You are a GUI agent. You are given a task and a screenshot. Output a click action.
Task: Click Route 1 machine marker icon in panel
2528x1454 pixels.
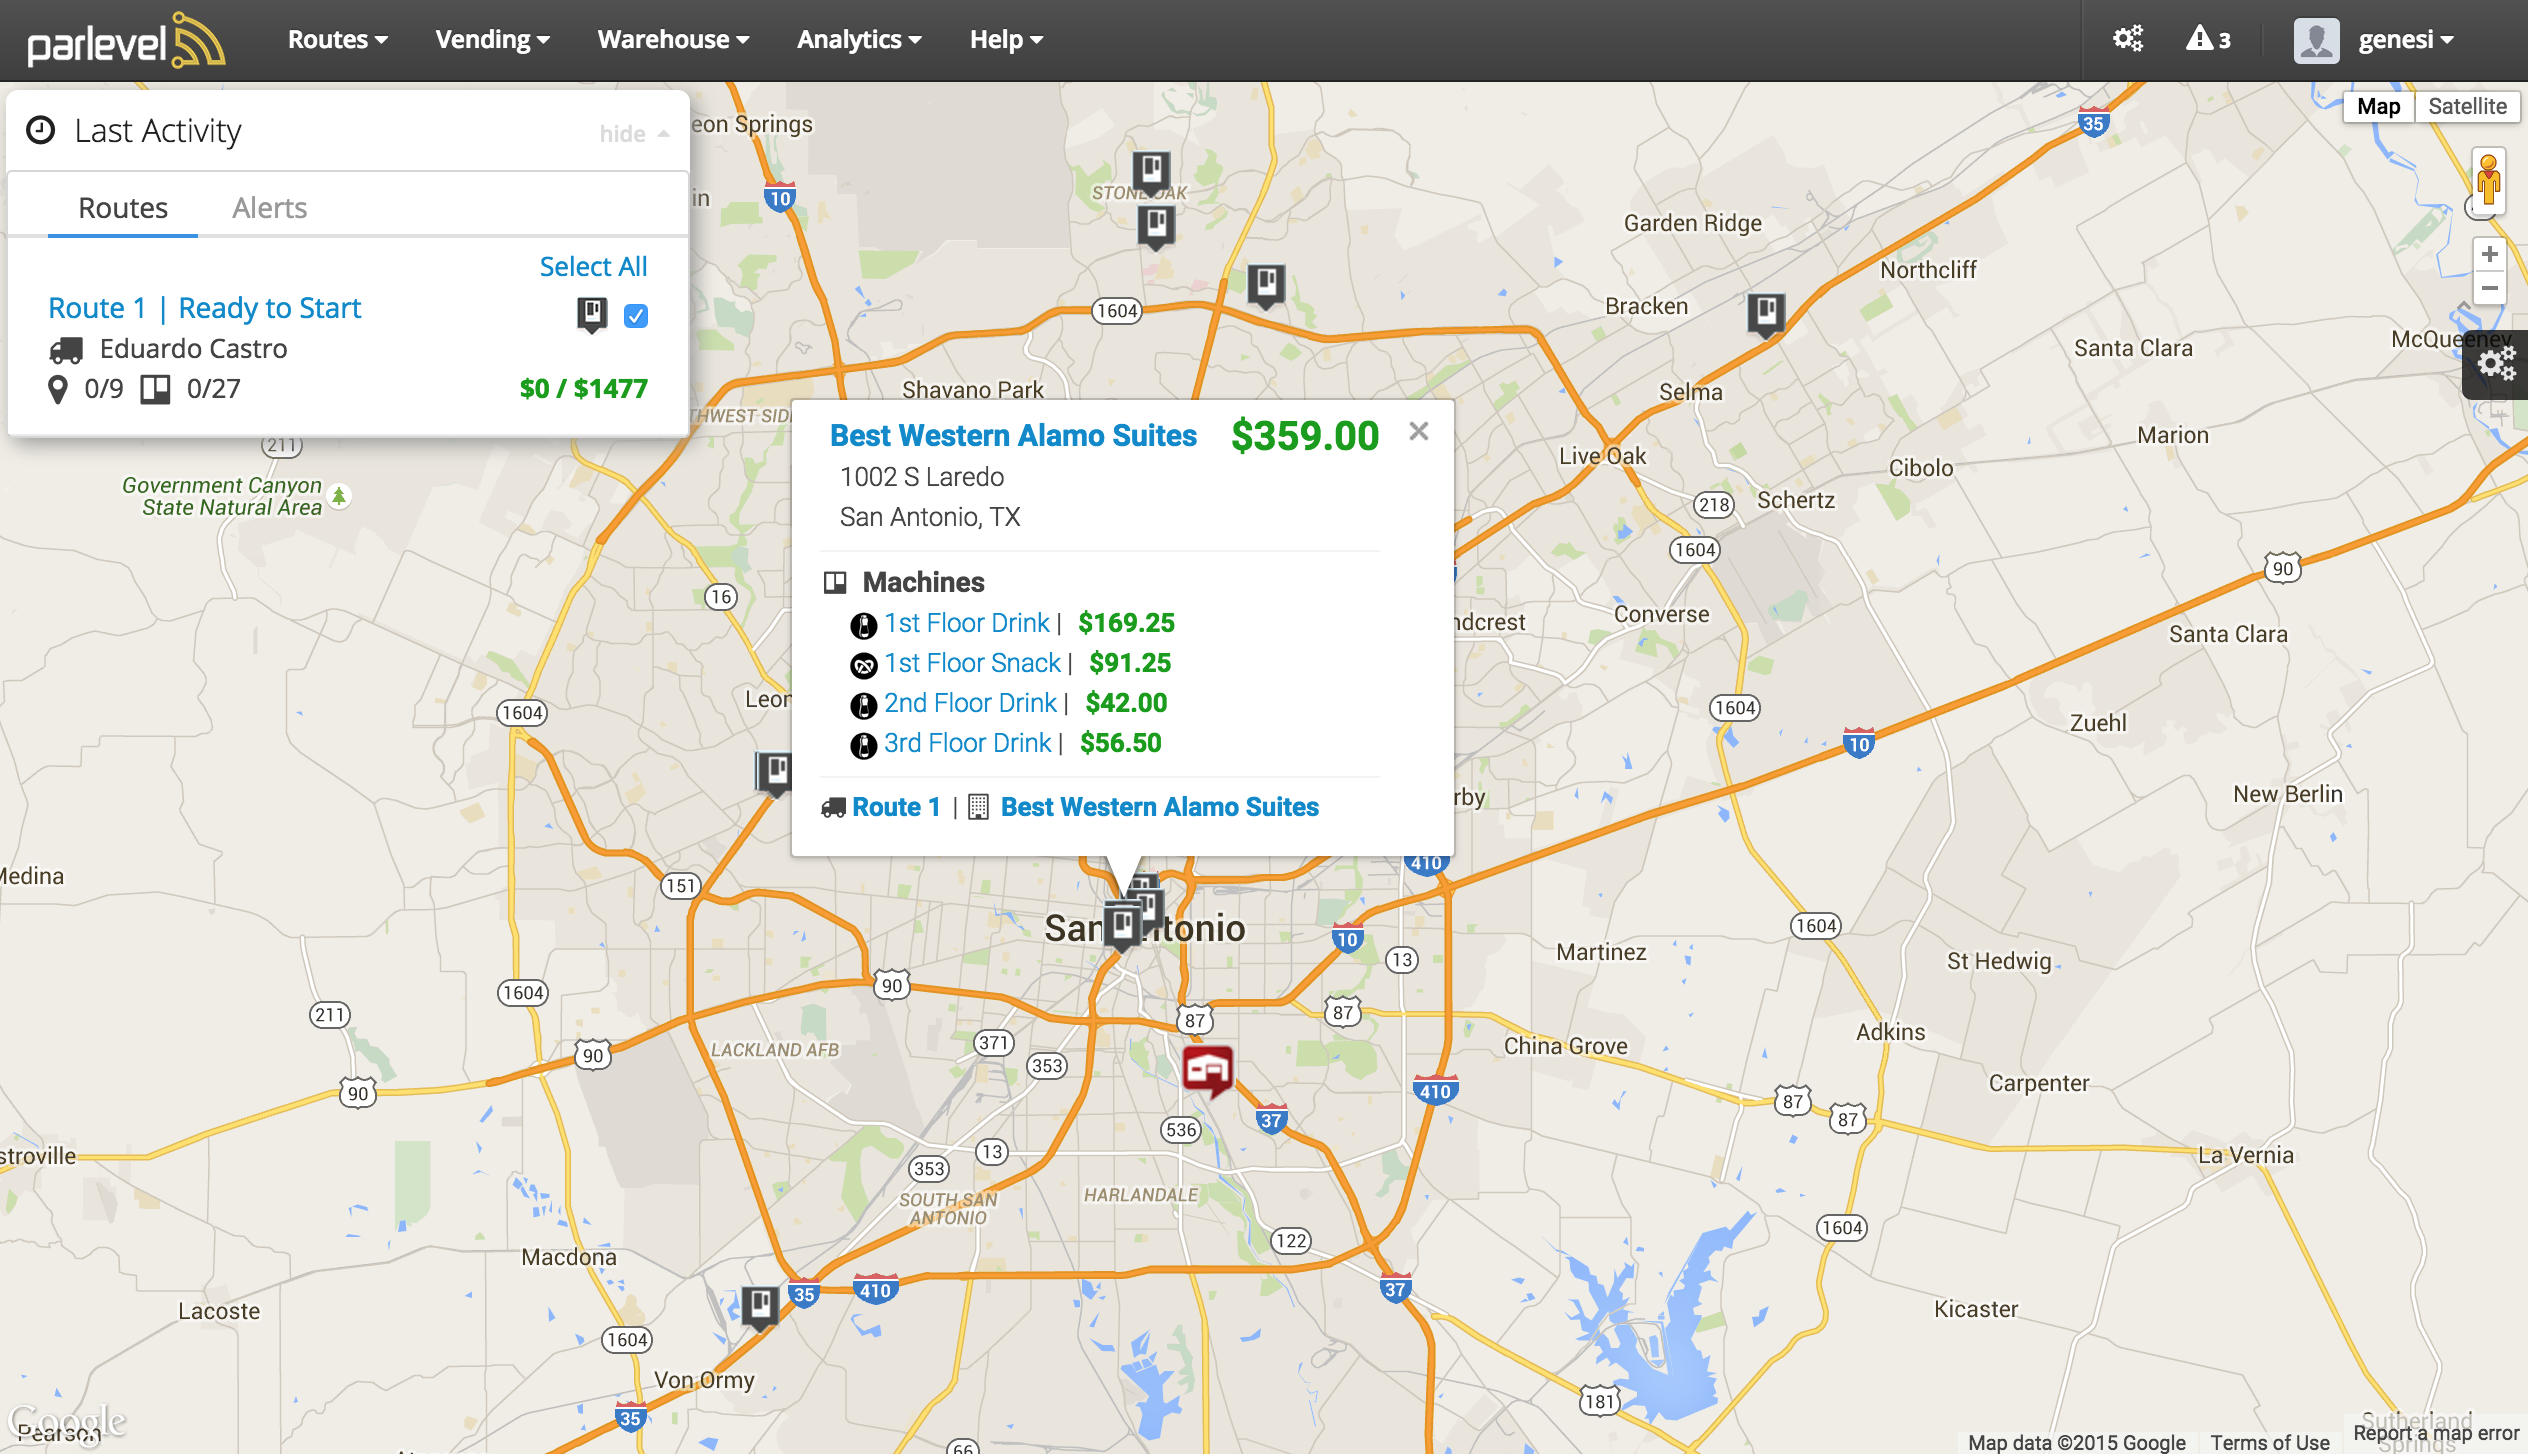pyautogui.click(x=592, y=315)
